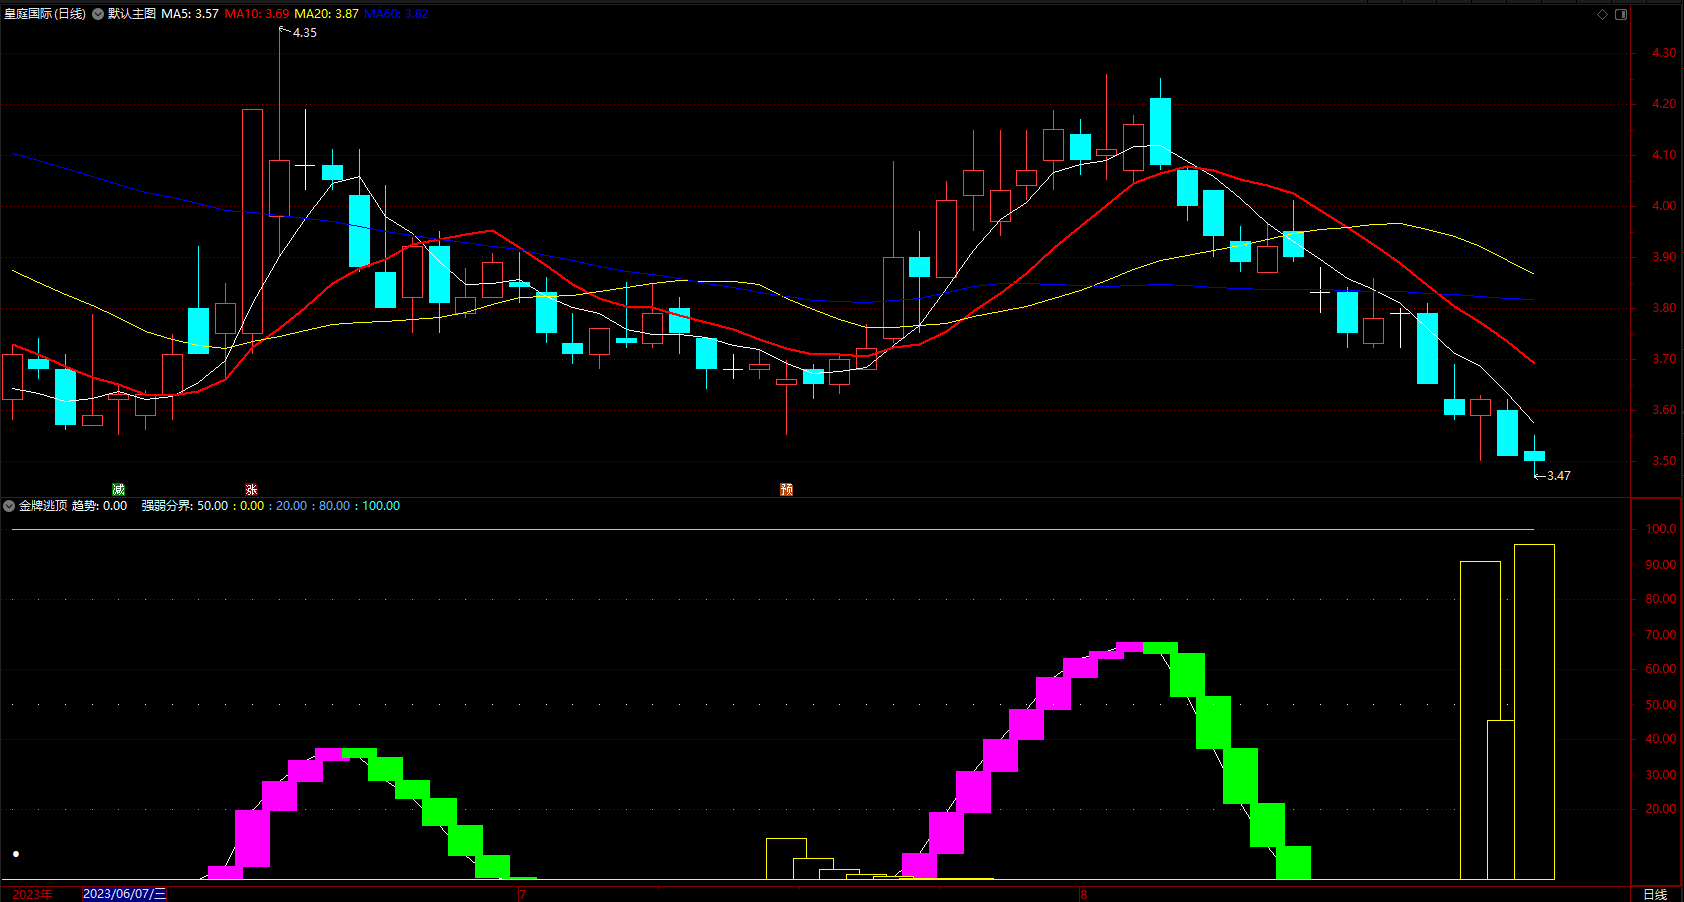This screenshot has height=902, width=1684.
Task: Click the 2023年 year label
Action: pyautogui.click(x=33, y=894)
